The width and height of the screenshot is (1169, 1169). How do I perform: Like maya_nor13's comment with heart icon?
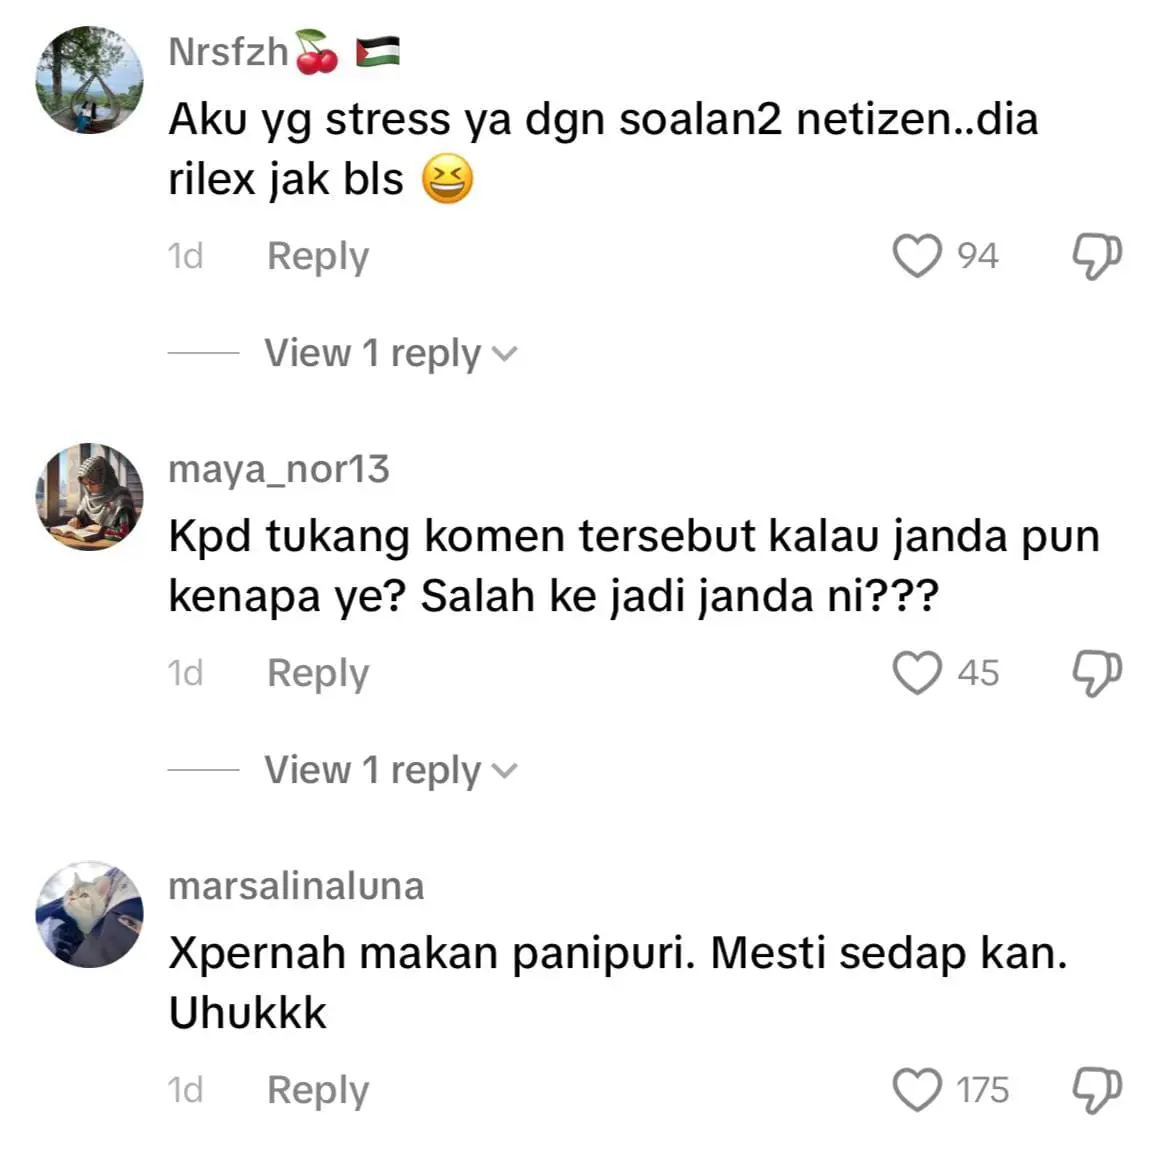pos(917,672)
